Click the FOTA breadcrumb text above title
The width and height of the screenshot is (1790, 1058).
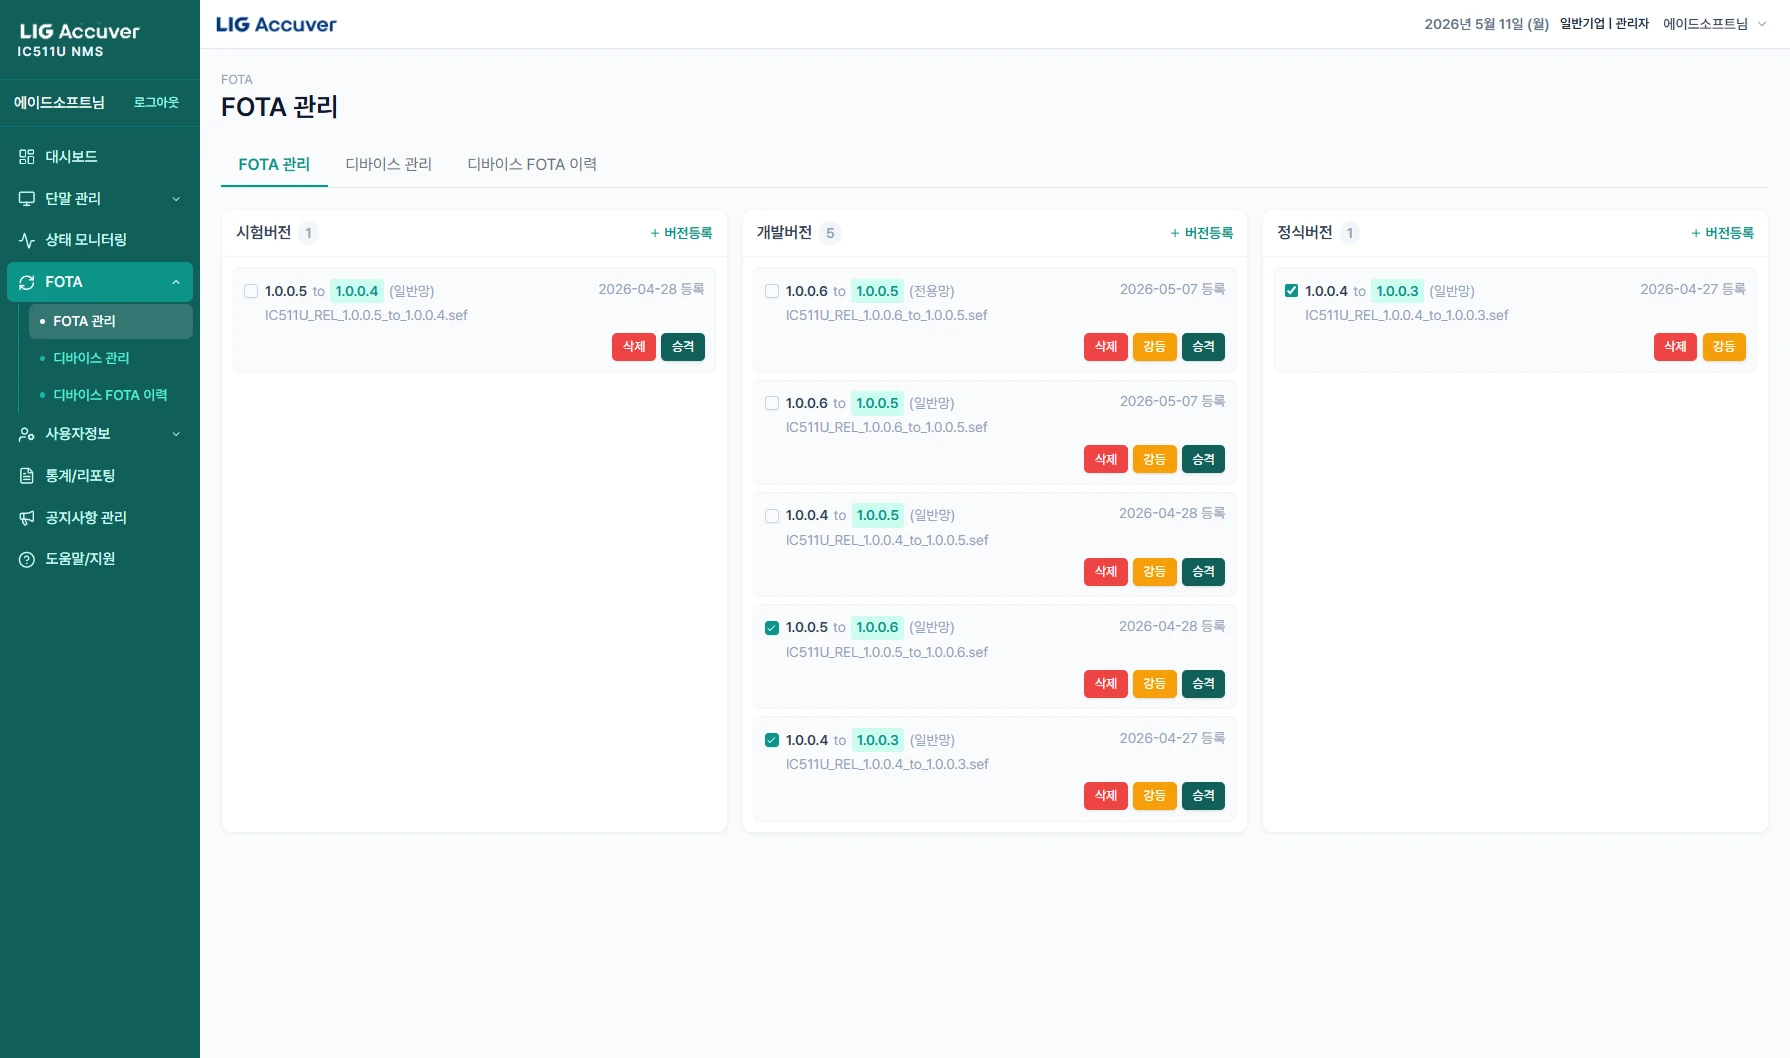click(237, 80)
